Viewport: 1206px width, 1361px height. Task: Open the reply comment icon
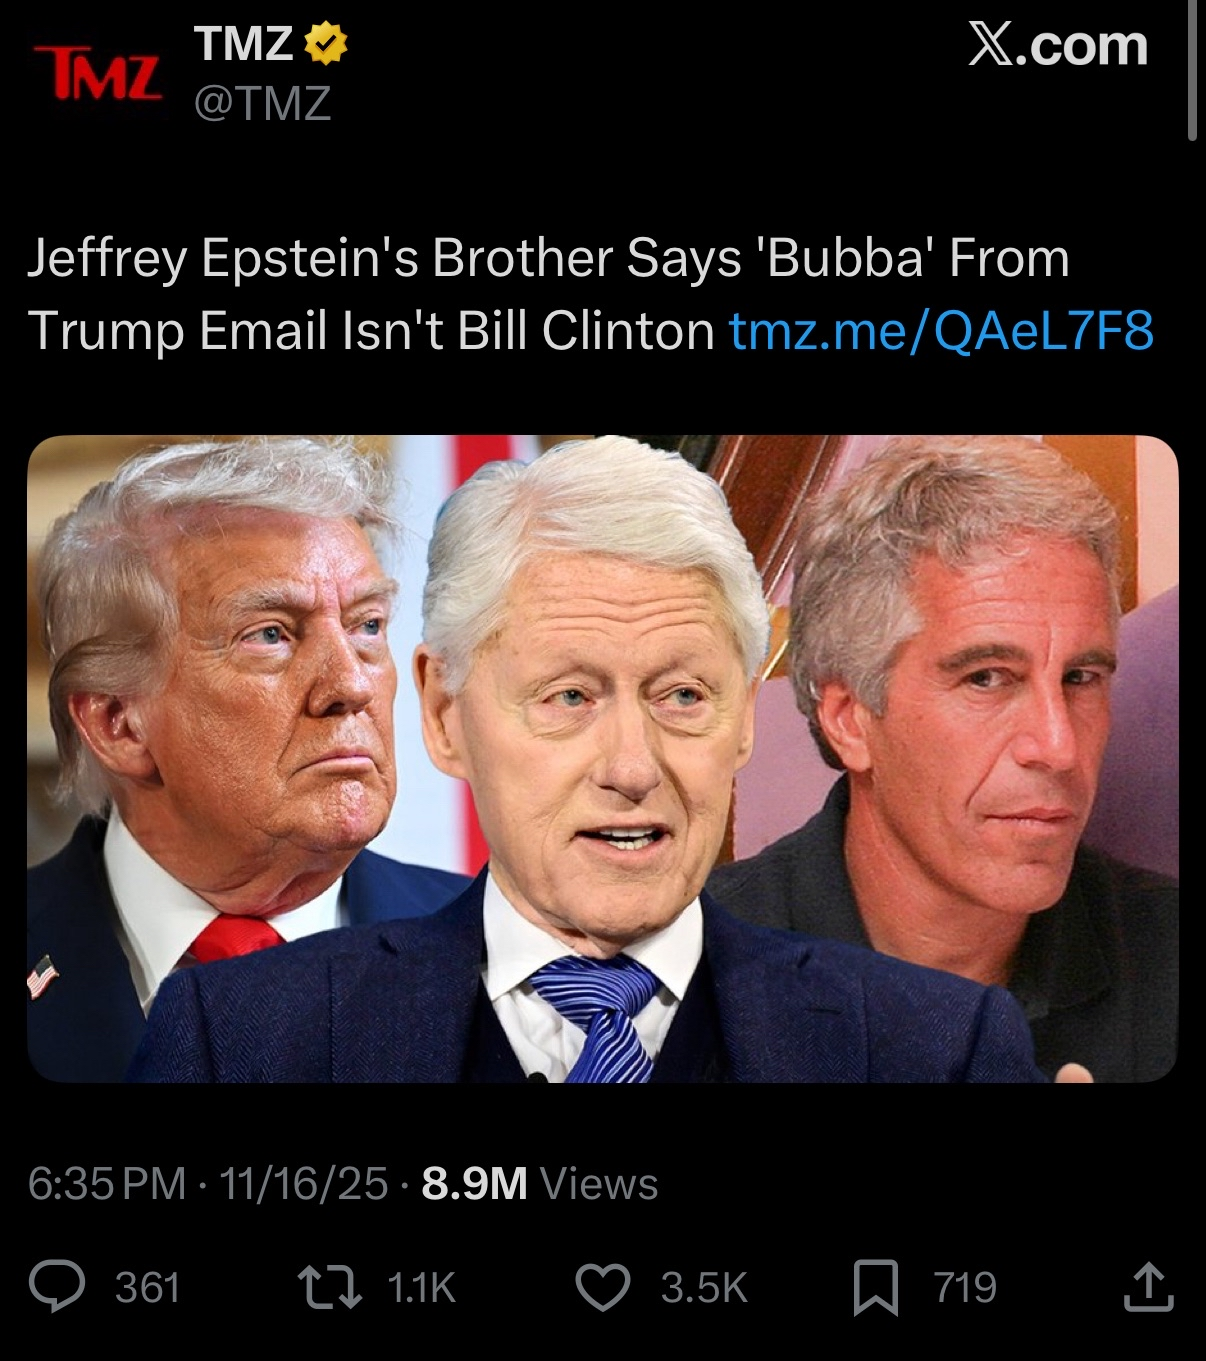pyautogui.click(x=57, y=1287)
